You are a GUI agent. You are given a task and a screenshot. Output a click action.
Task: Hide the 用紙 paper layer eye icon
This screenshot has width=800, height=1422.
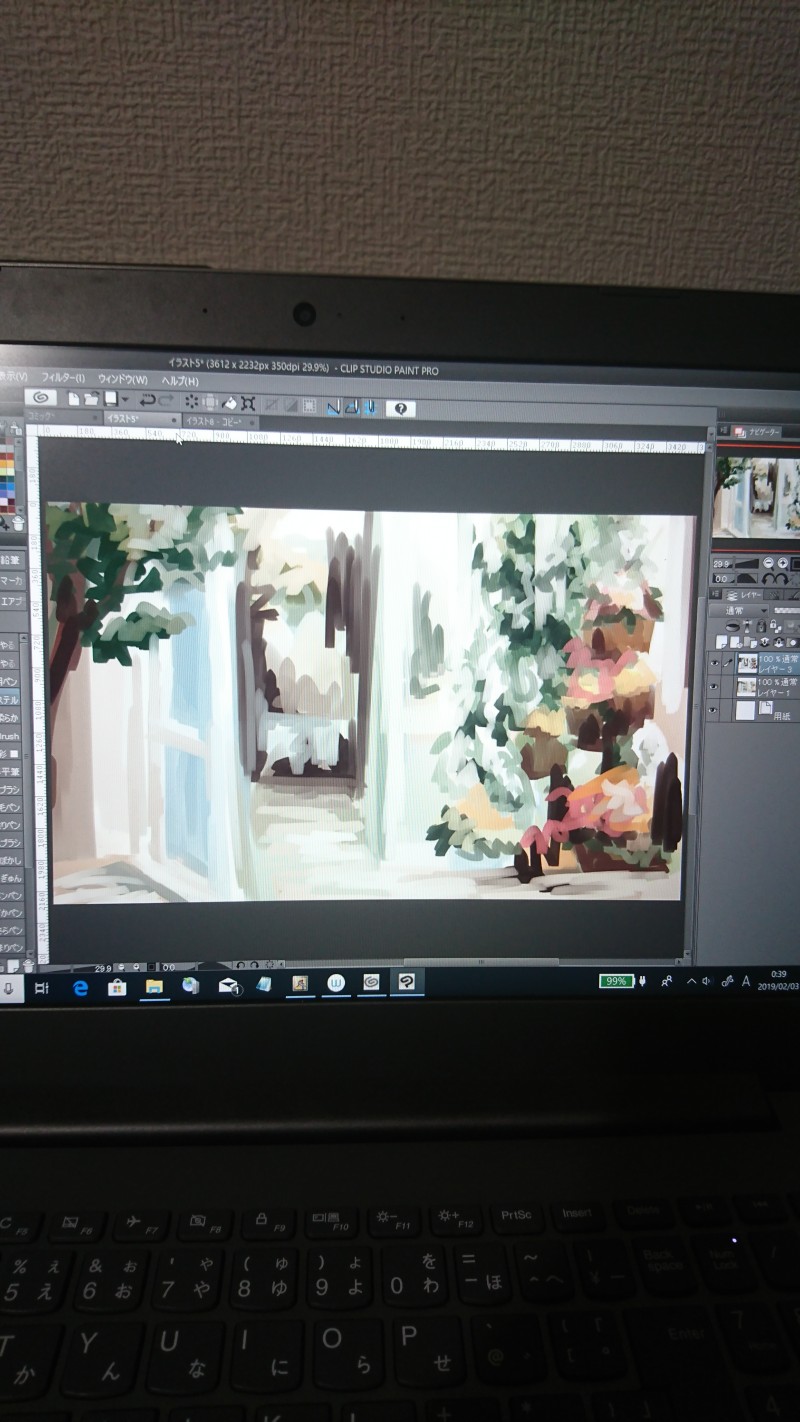click(714, 710)
